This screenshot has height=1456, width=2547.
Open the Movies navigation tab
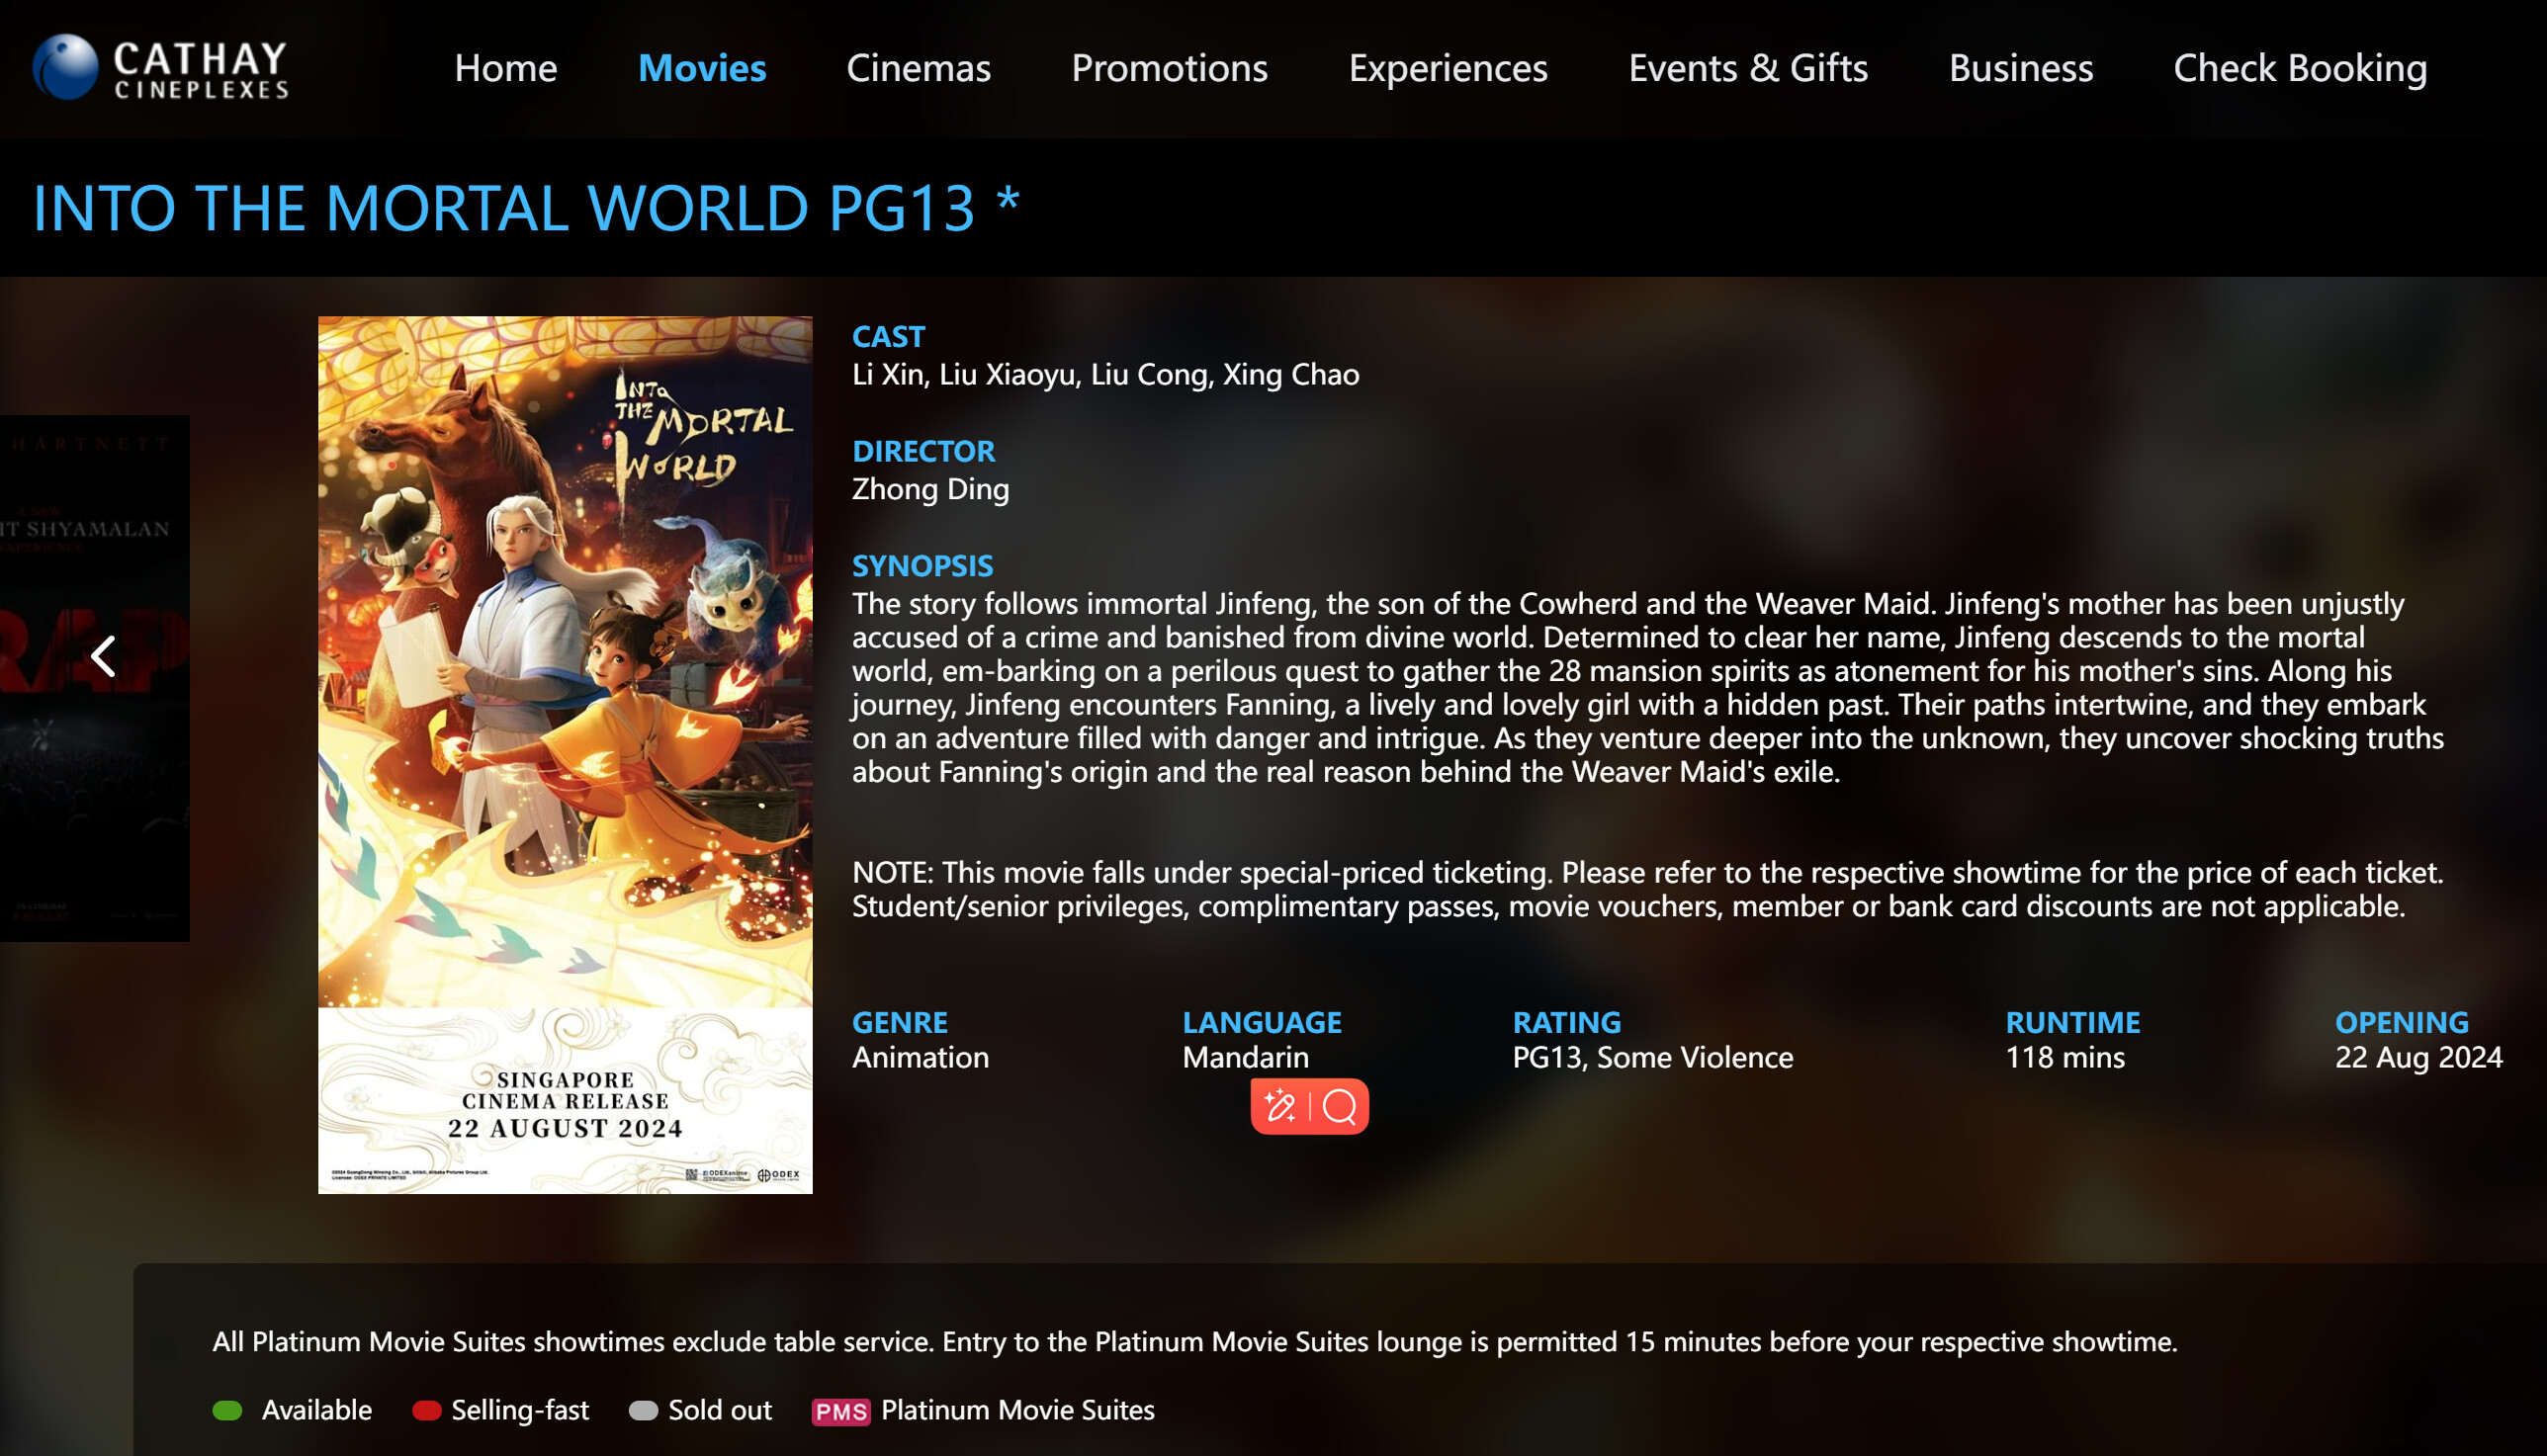pyautogui.click(x=702, y=68)
